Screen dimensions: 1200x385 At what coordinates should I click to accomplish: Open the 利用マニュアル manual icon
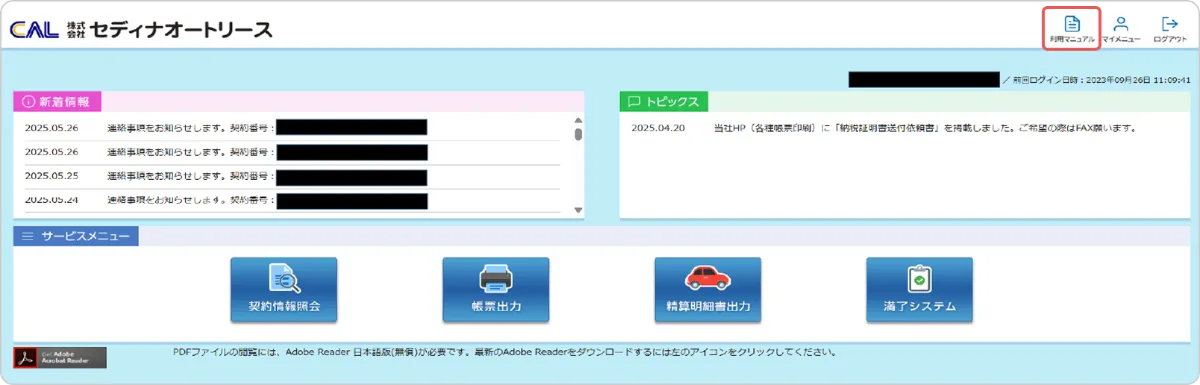[x=1072, y=28]
